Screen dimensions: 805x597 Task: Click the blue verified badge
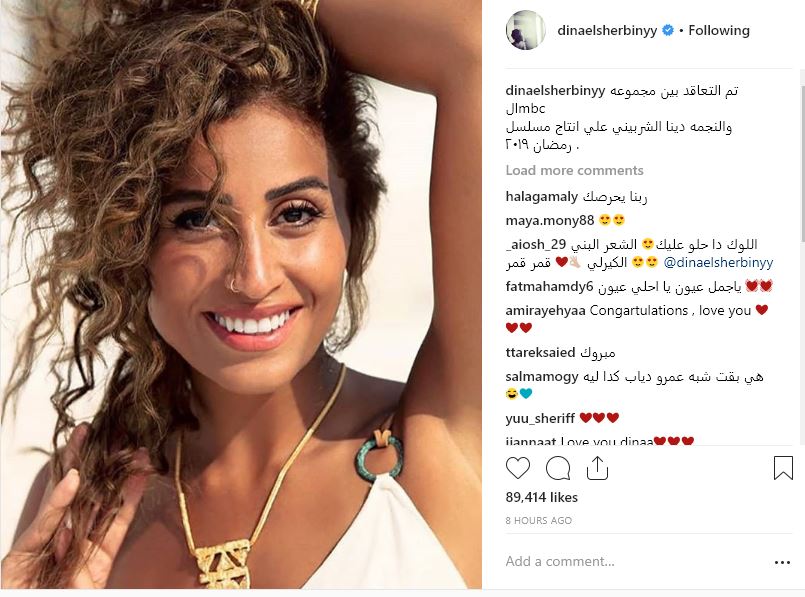[667, 31]
